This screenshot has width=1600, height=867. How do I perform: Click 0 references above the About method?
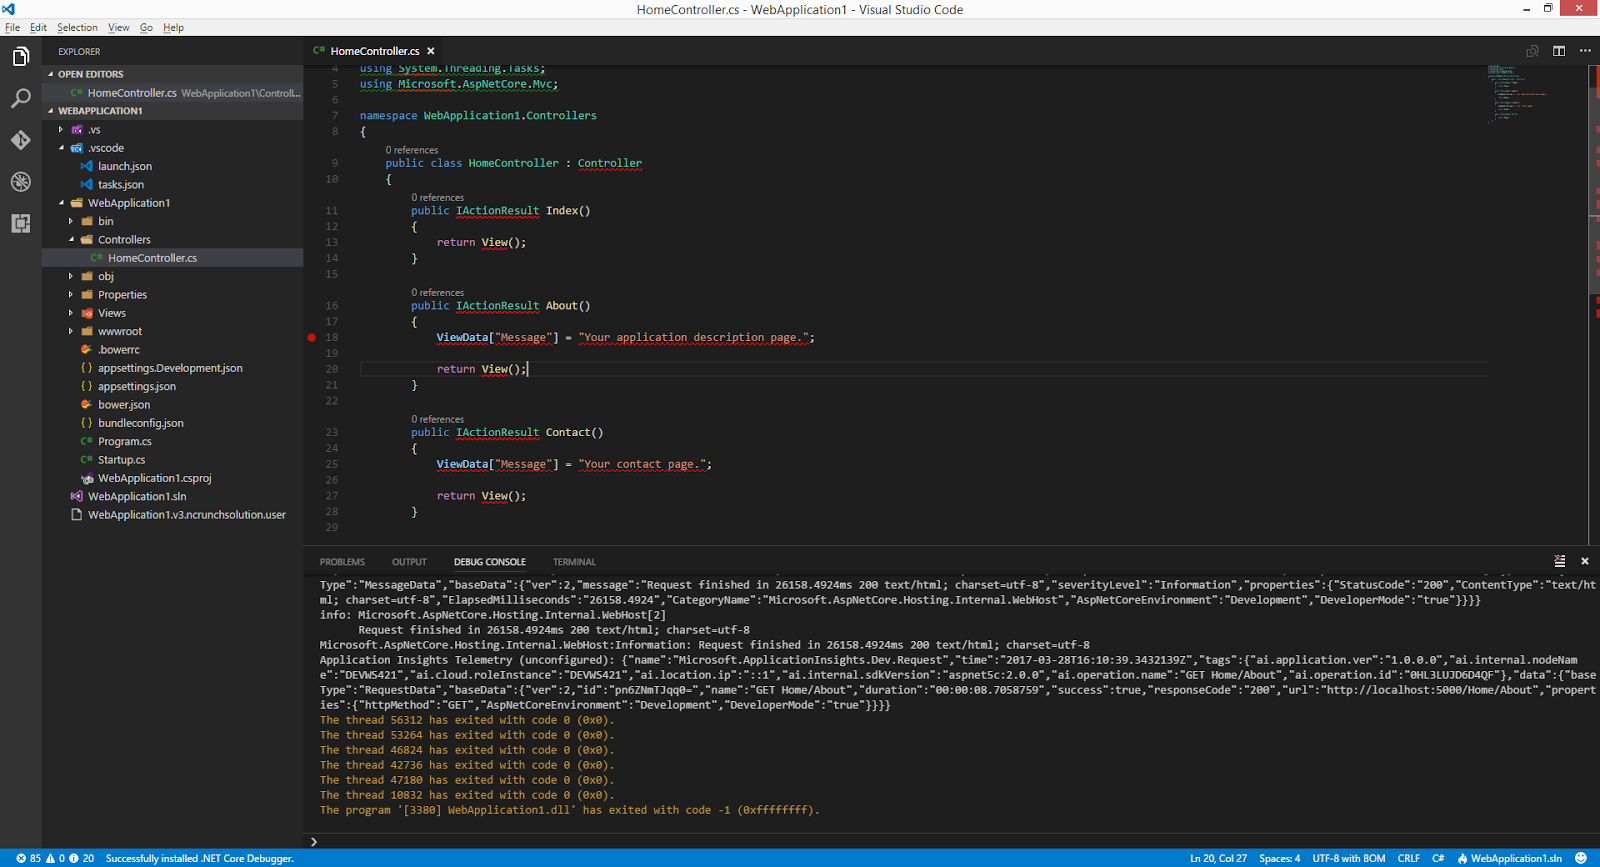(438, 293)
